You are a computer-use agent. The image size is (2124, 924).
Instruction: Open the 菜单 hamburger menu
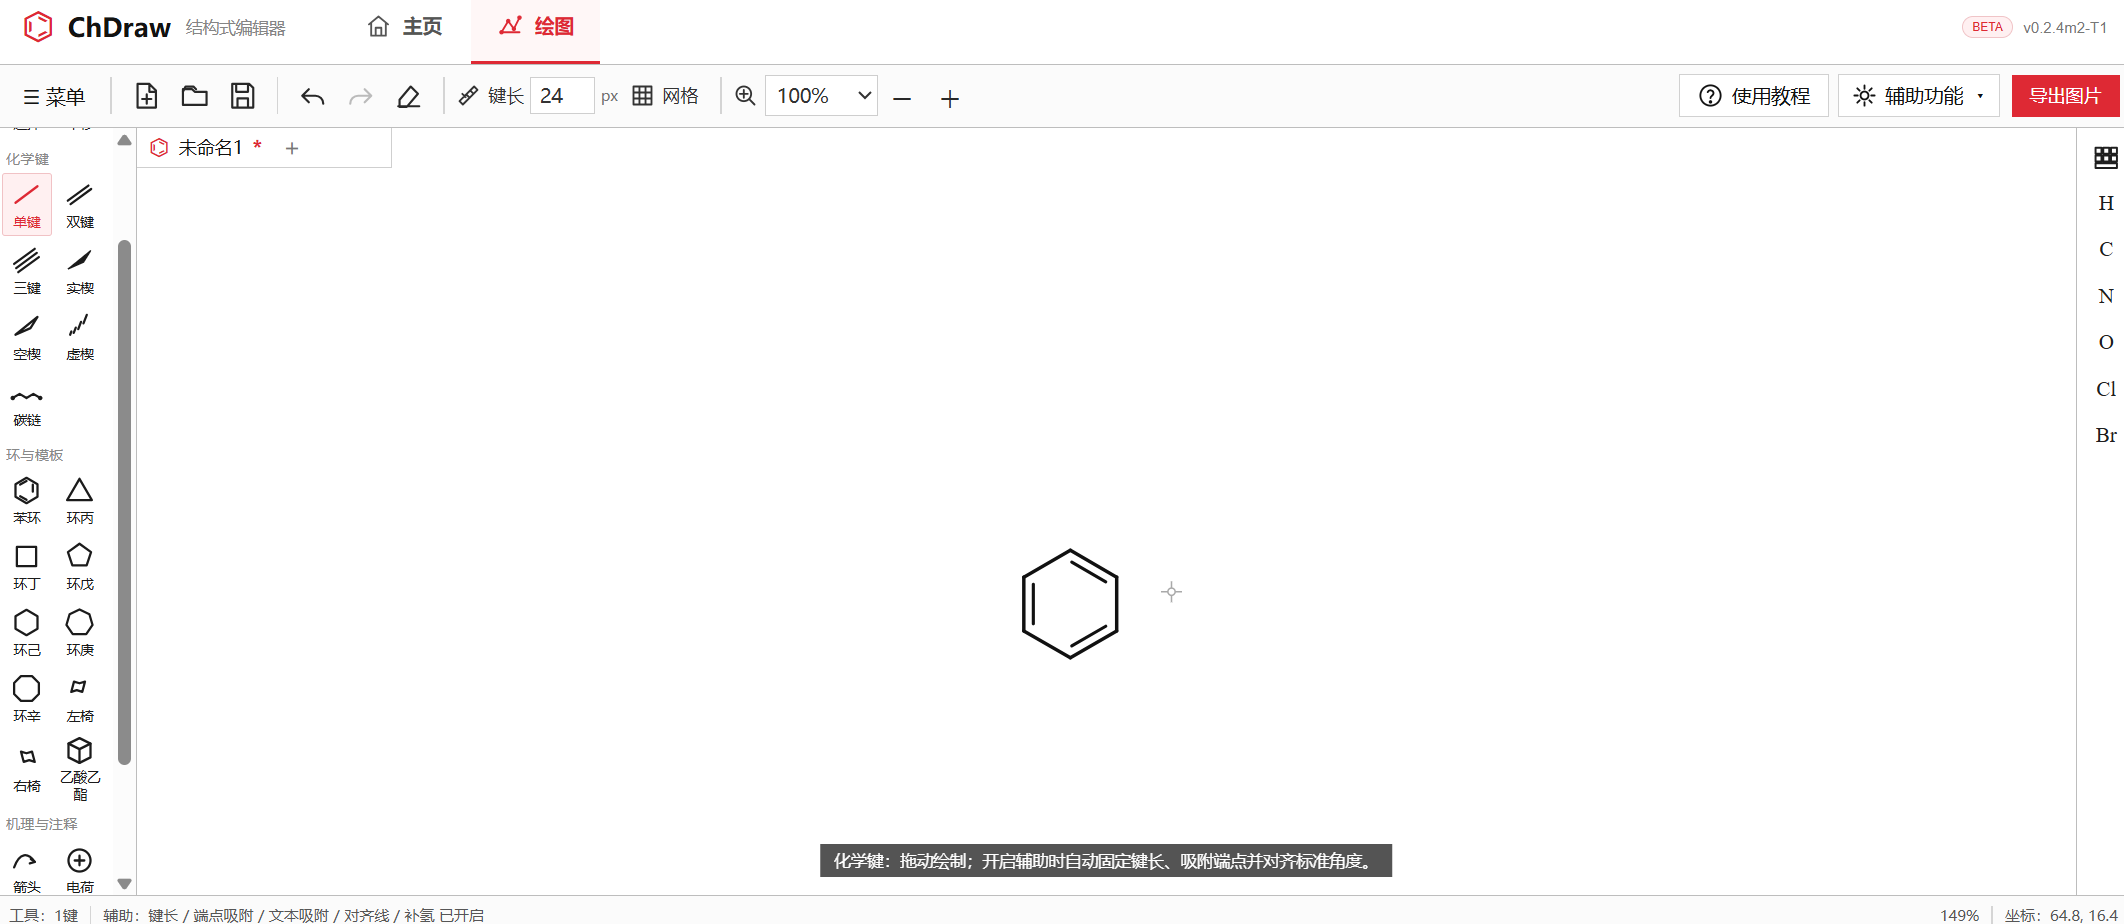point(54,97)
